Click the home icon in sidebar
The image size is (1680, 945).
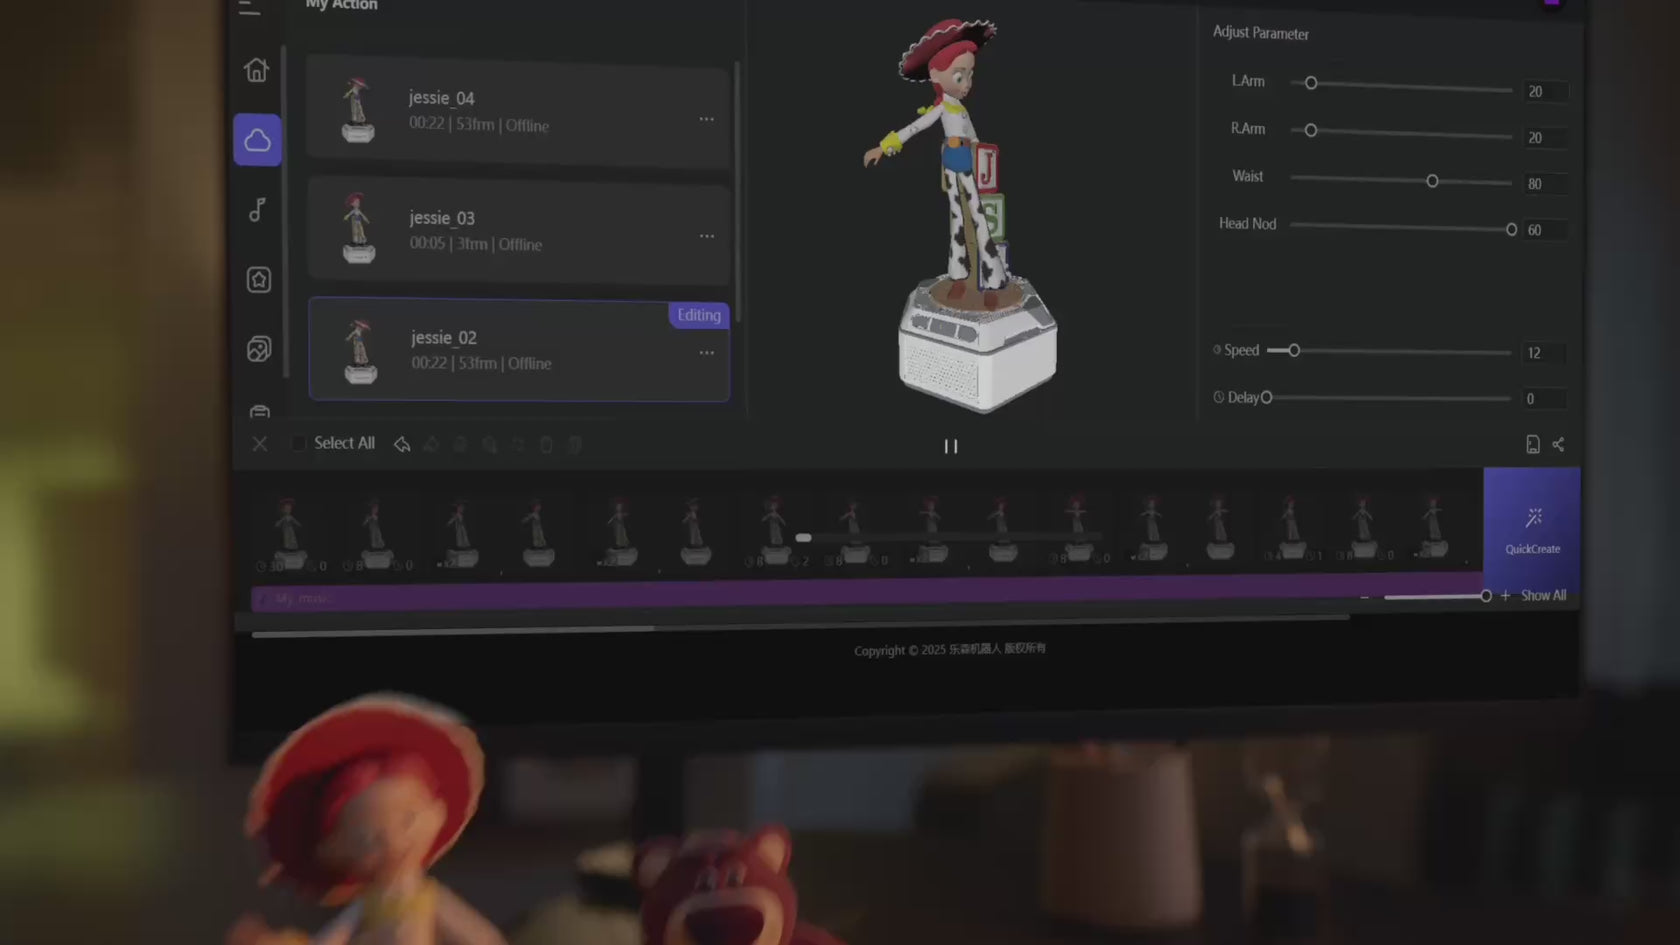(257, 70)
